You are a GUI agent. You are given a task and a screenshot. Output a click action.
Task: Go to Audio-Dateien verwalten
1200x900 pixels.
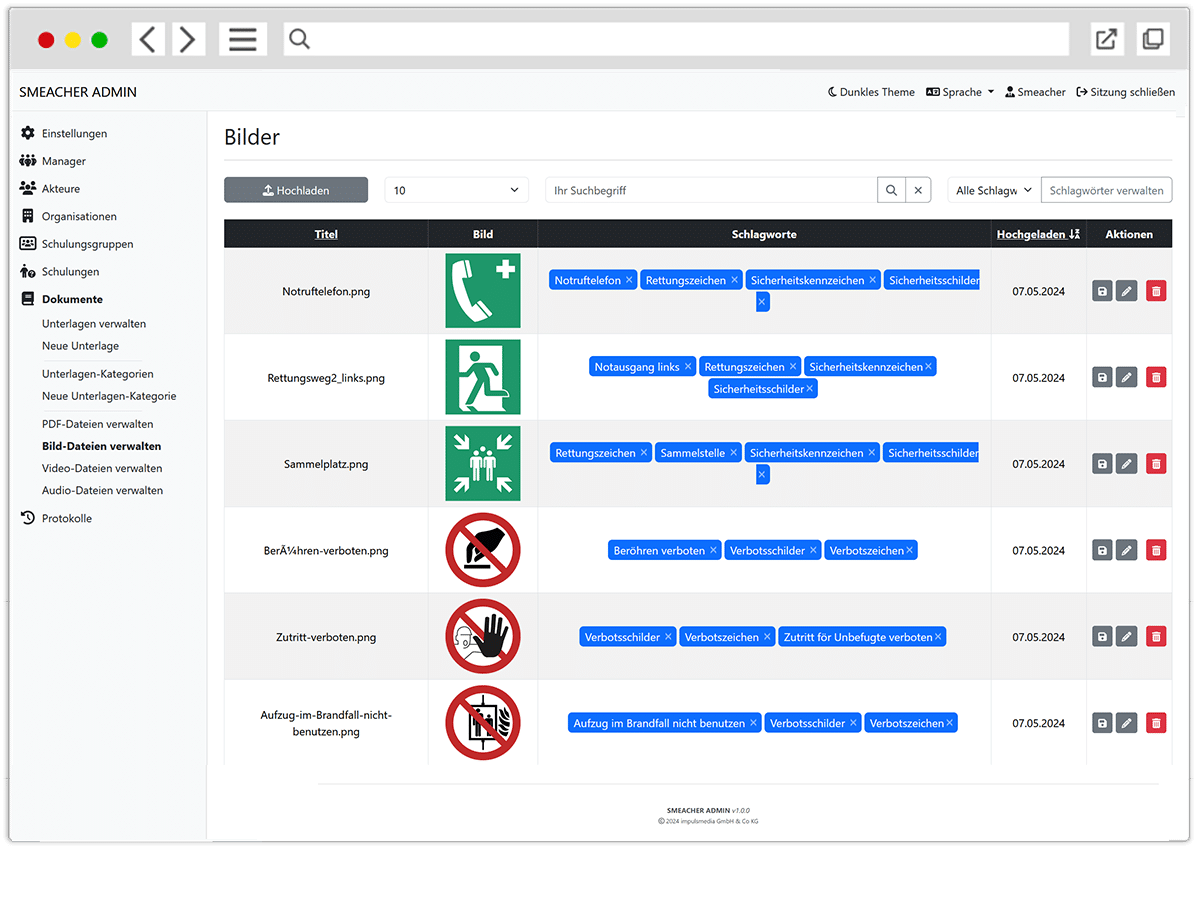(102, 490)
